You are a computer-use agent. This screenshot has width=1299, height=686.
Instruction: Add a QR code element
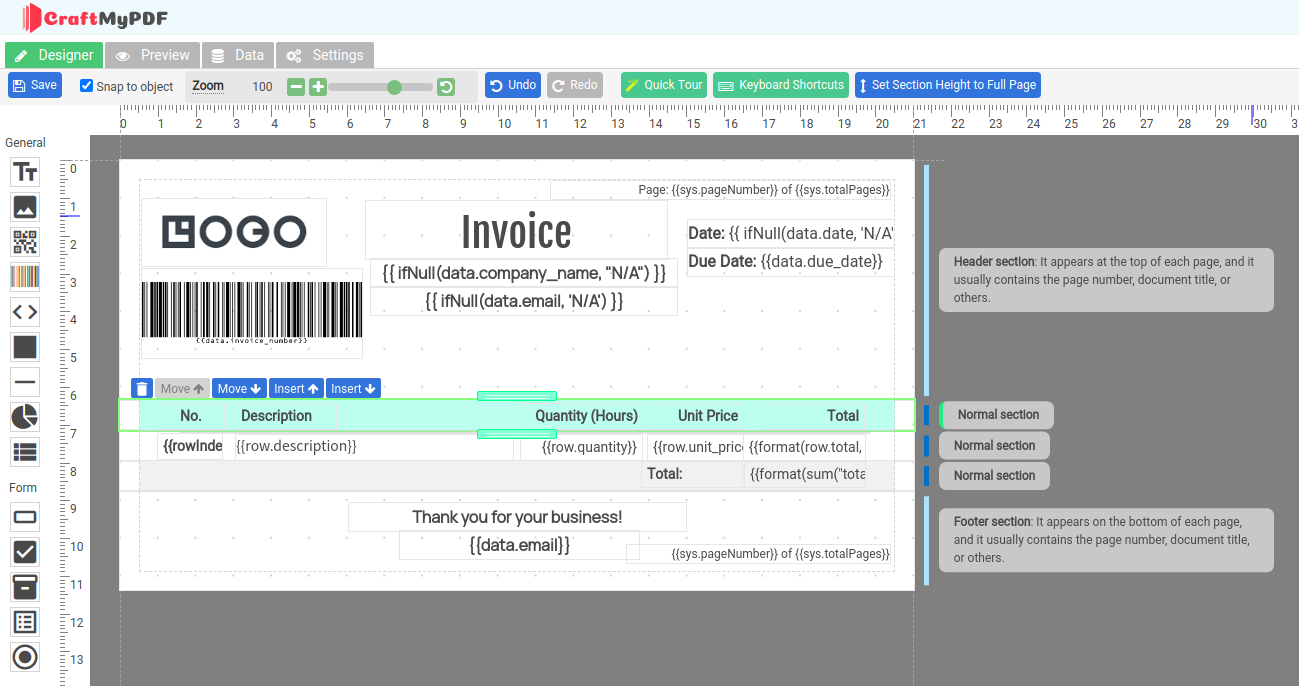pos(25,242)
